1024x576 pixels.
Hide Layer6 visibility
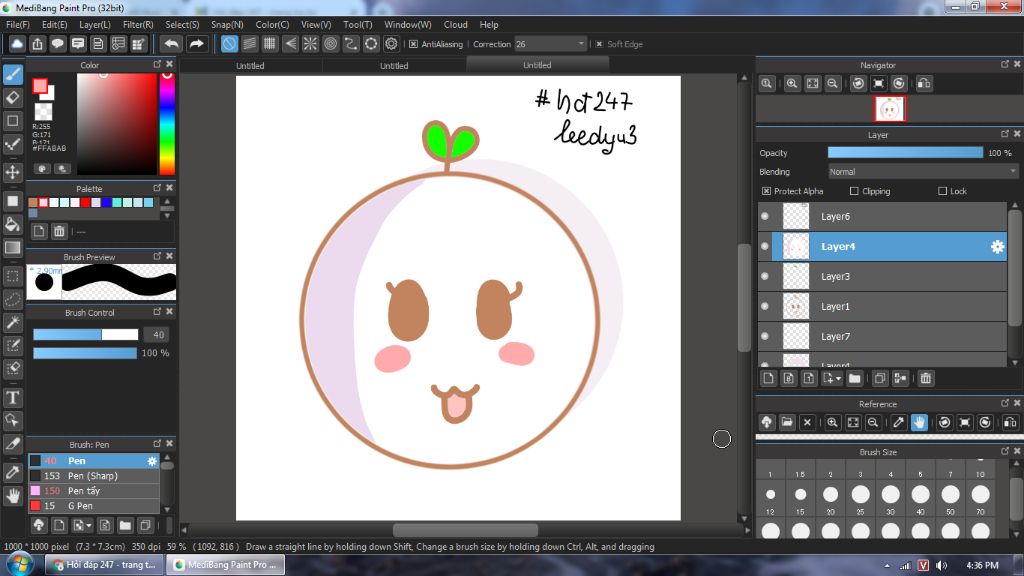pos(765,216)
